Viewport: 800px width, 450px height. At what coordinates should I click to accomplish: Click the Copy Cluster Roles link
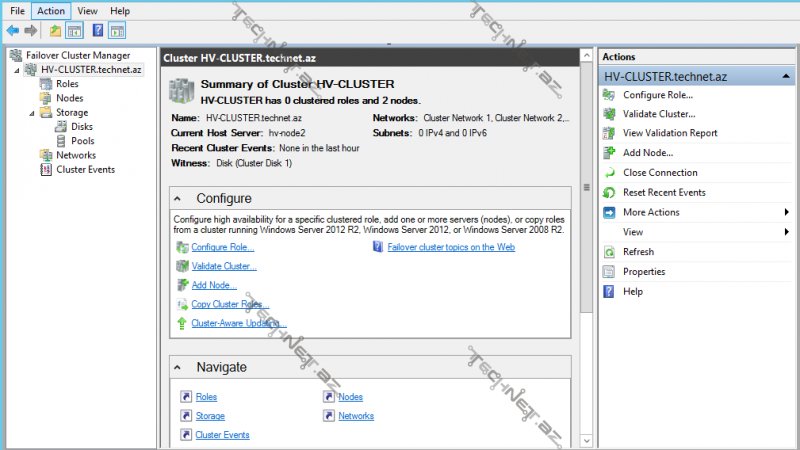tap(230, 304)
